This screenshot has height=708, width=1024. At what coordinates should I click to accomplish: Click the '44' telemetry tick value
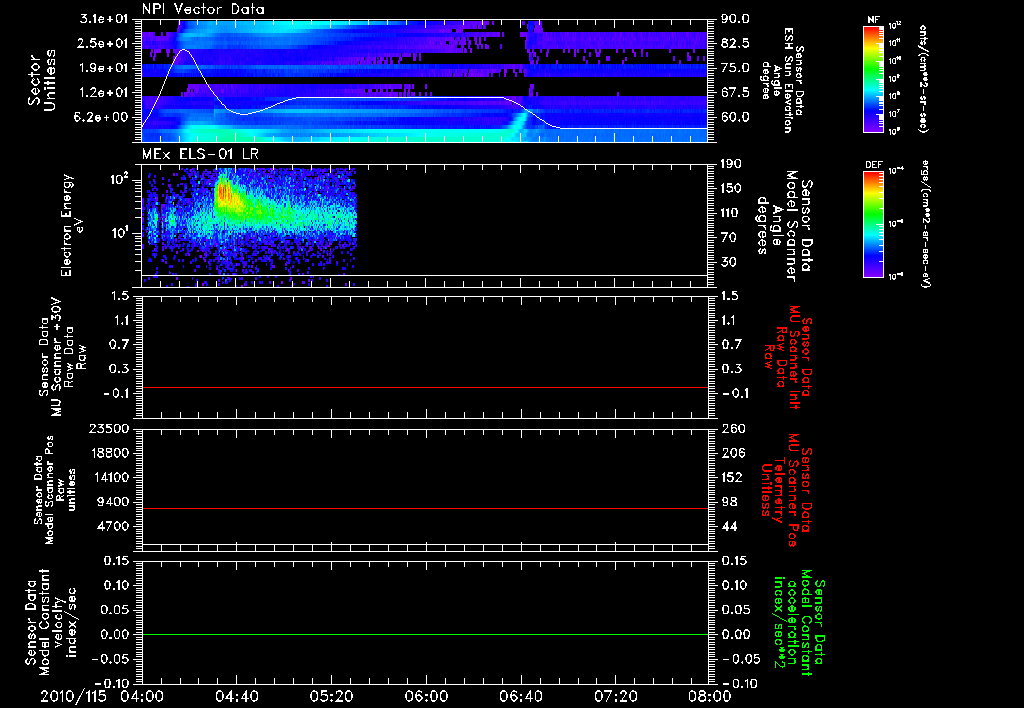click(729, 526)
